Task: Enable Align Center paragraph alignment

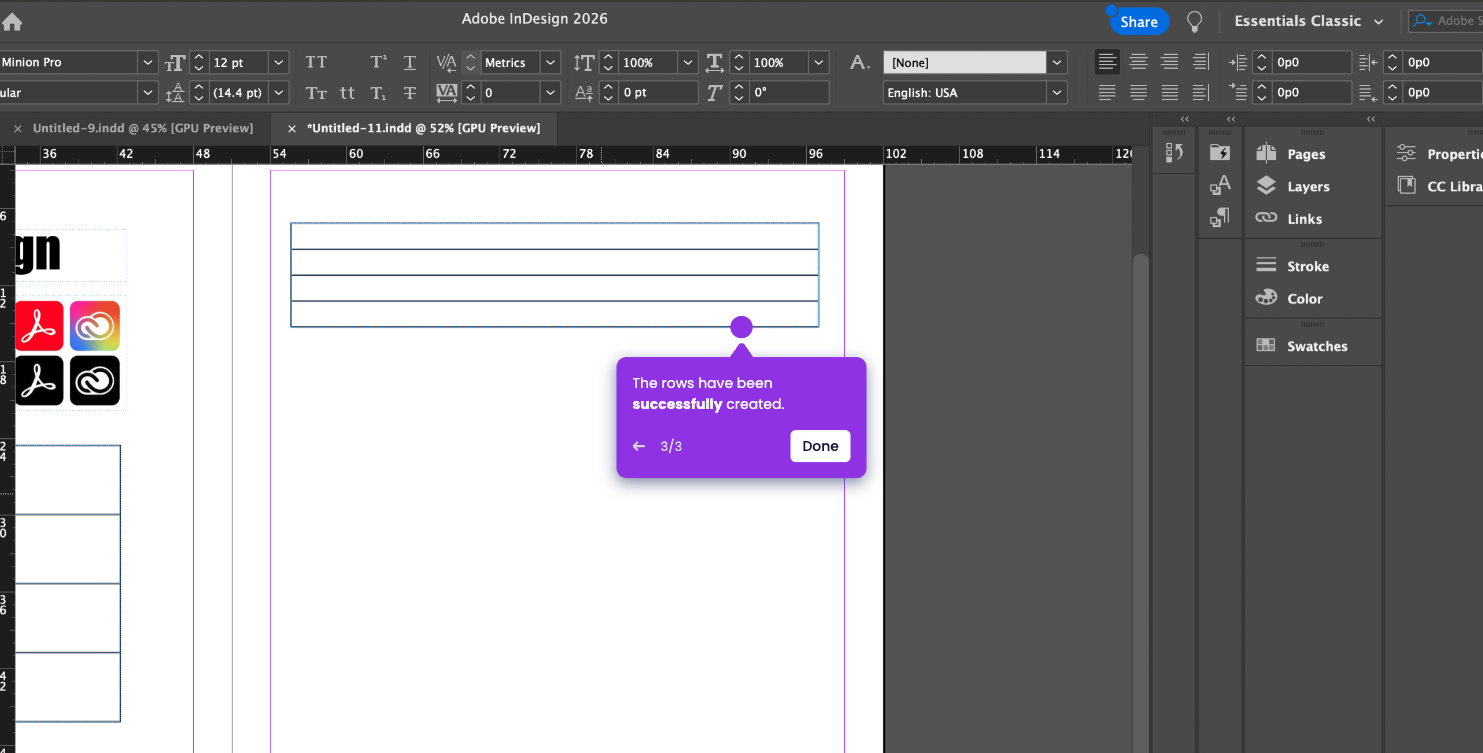Action: point(1138,62)
